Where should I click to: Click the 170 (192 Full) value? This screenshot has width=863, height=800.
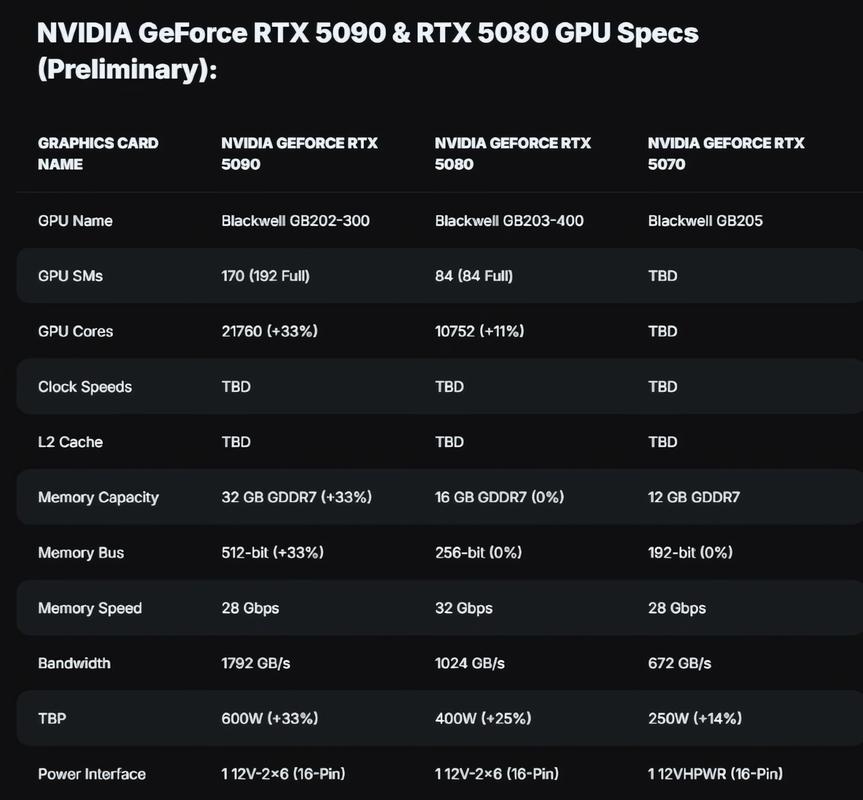265,275
